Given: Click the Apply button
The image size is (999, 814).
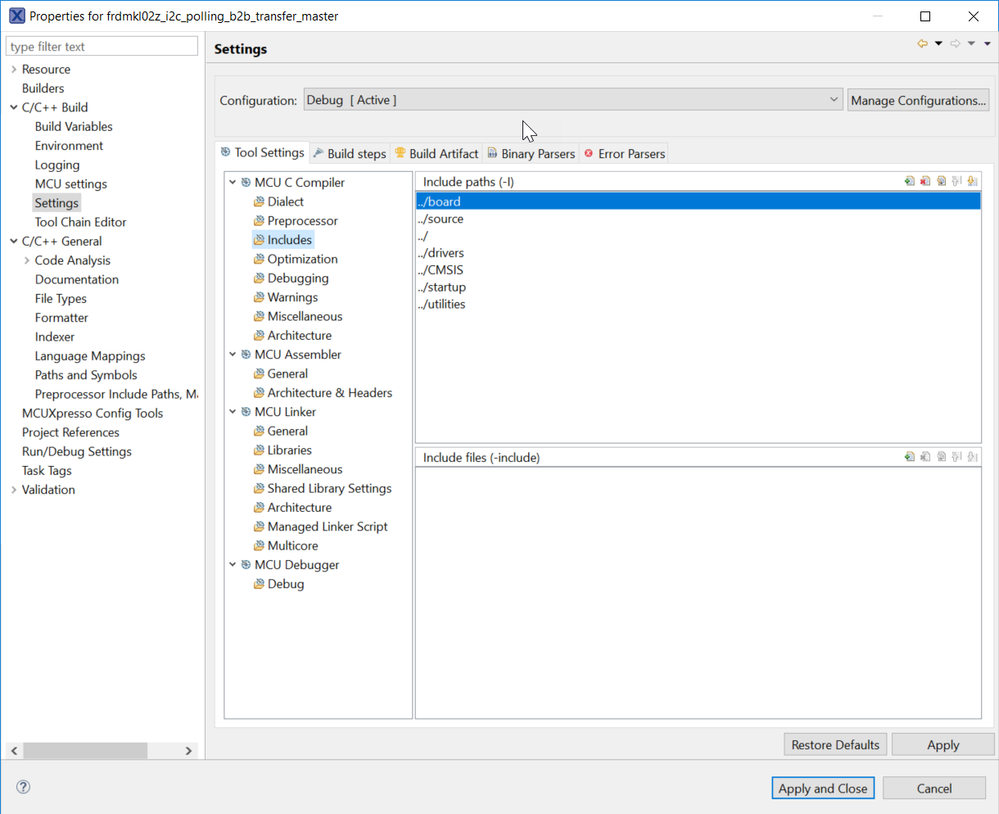Looking at the screenshot, I should coord(943,745).
